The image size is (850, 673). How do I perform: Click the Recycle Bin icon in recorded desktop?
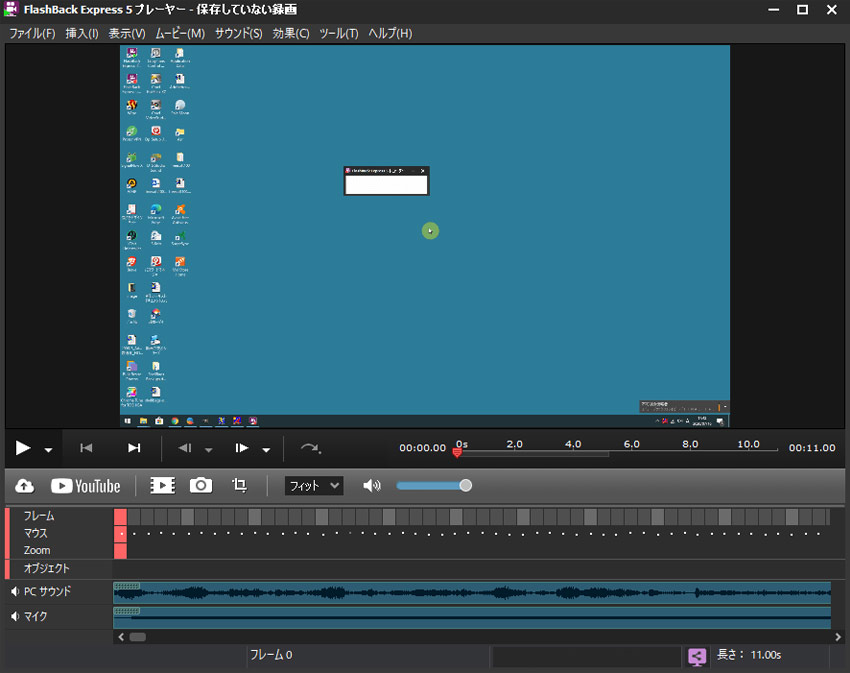[x=132, y=314]
